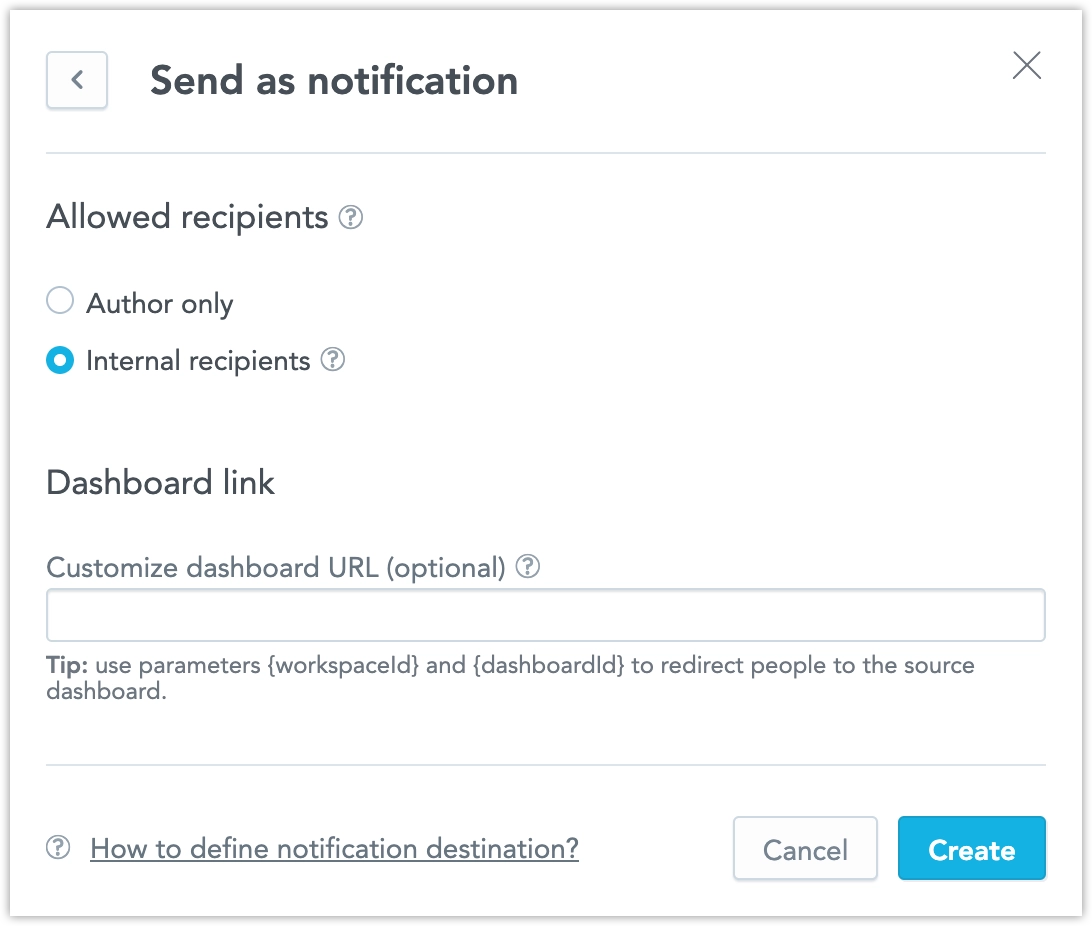Click Cancel to abandon the notification
The image size is (1092, 926).
(805, 848)
